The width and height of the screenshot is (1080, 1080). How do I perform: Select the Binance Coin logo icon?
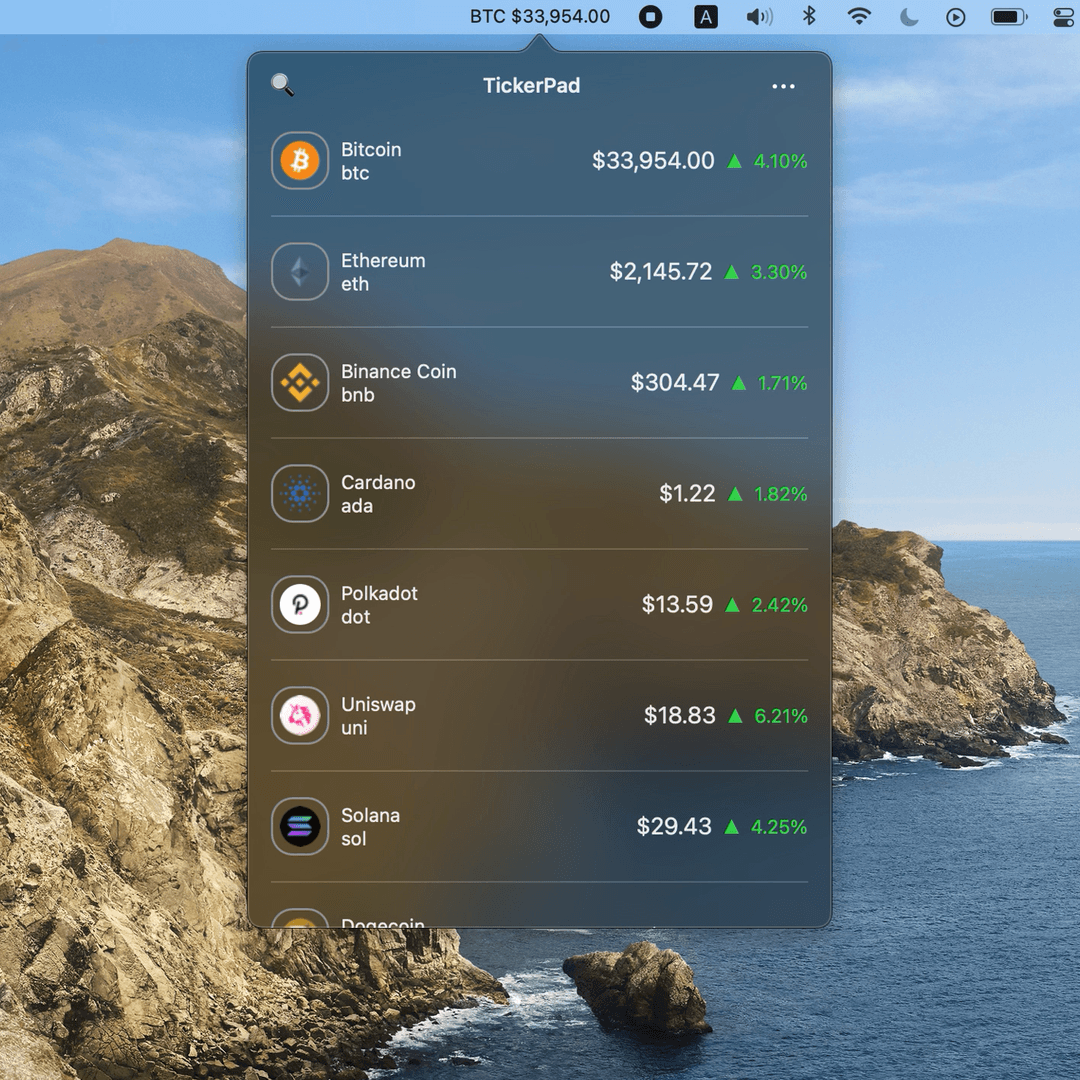298,382
